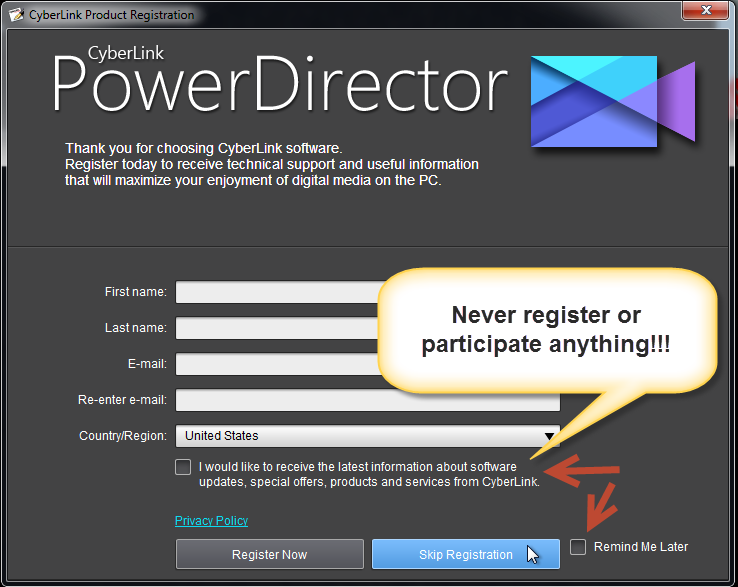Click the Register Now button
738x587 pixels.
(x=270, y=554)
